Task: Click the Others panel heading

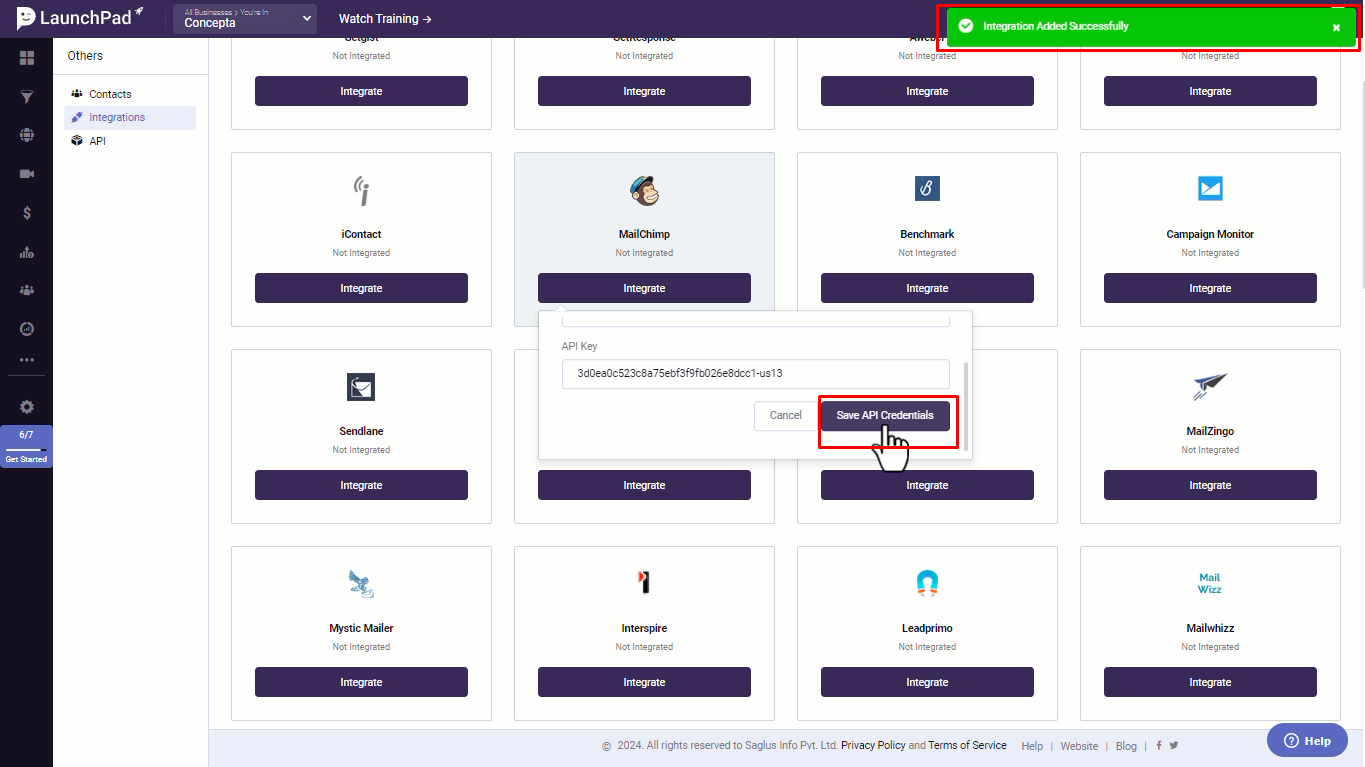Action: click(85, 56)
